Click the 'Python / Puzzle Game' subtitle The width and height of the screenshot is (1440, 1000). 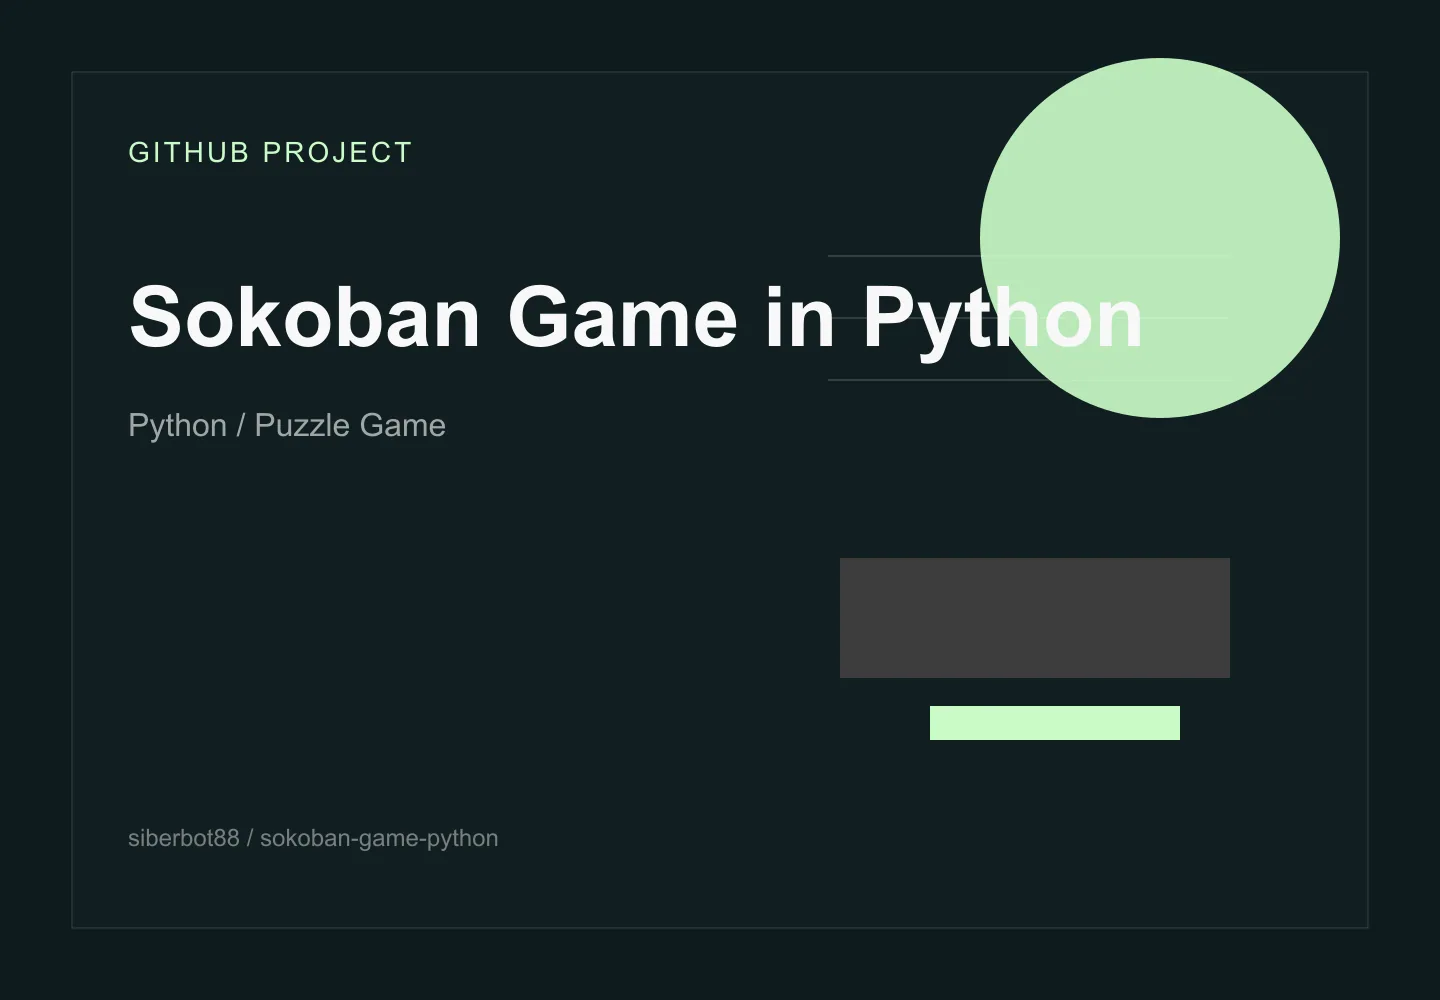(287, 425)
